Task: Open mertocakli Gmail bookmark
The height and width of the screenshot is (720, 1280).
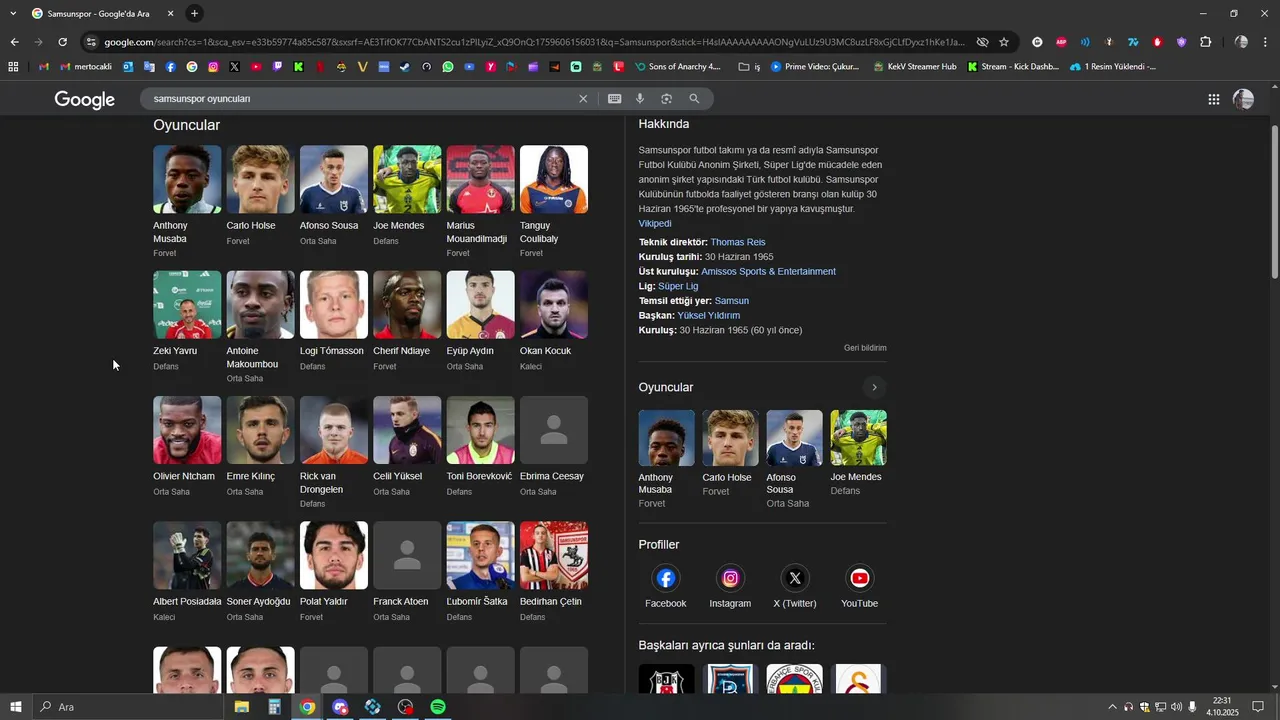Action: point(86,67)
